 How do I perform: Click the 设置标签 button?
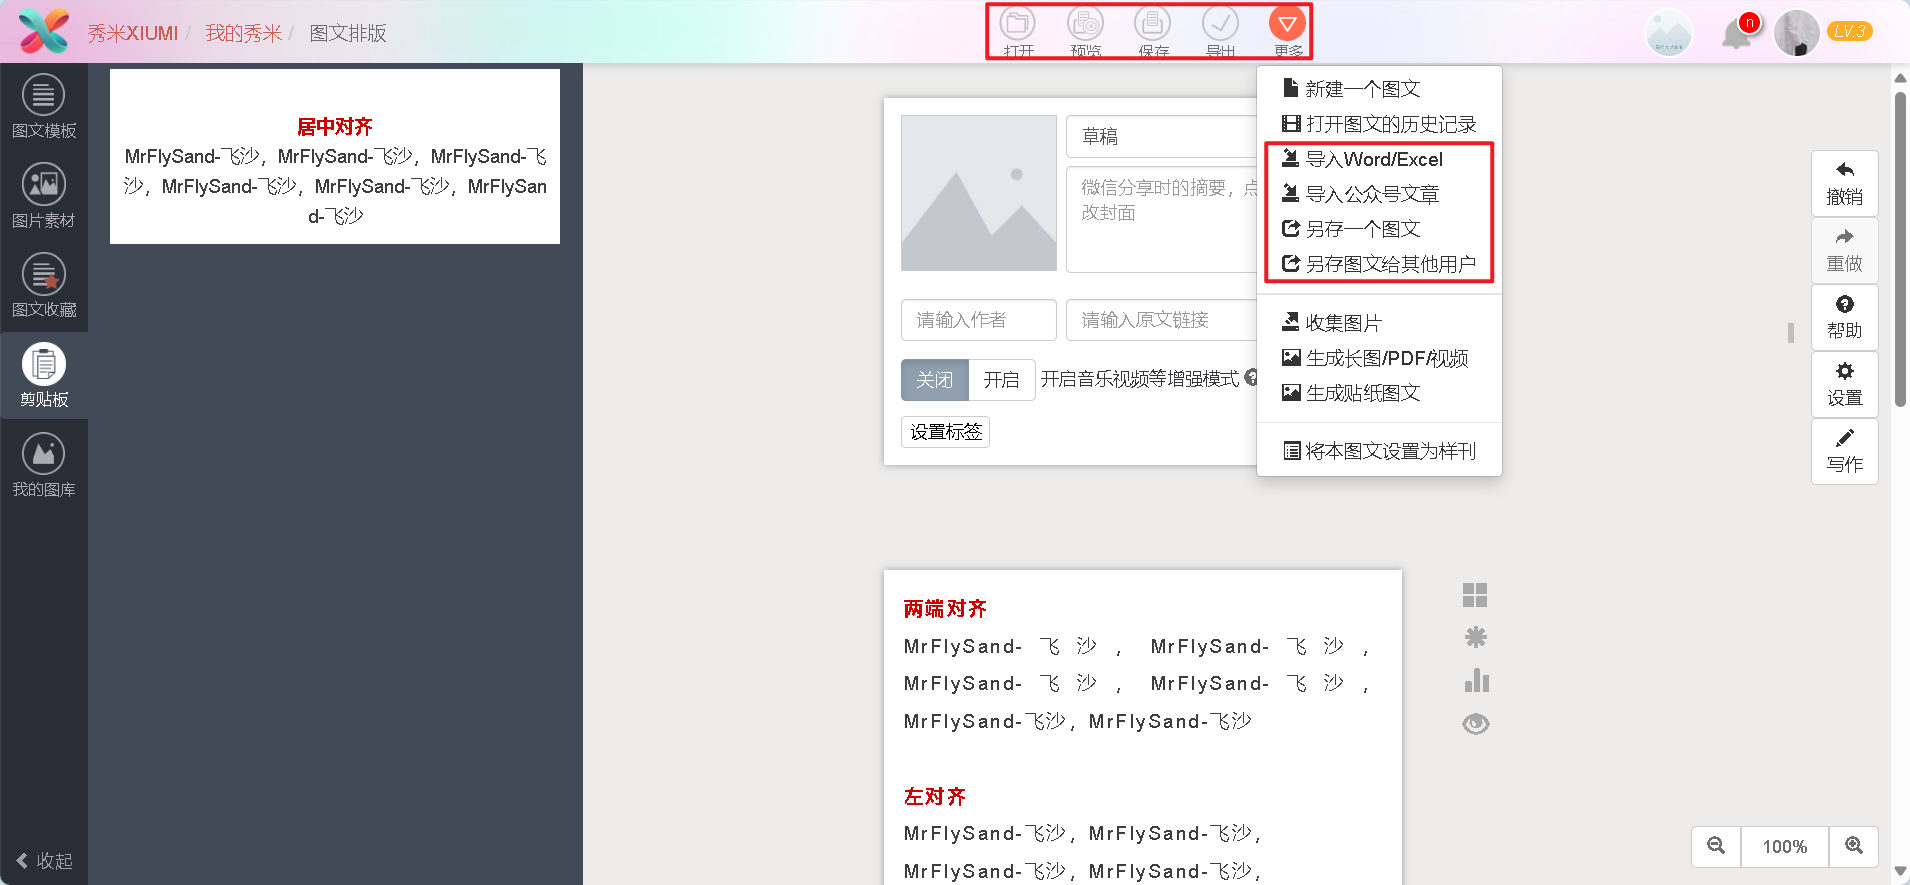[x=946, y=432]
